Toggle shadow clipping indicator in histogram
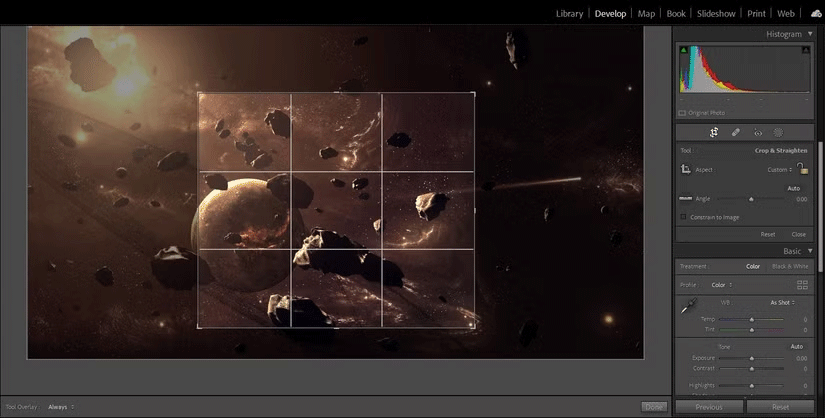825x418 pixels. (683, 50)
